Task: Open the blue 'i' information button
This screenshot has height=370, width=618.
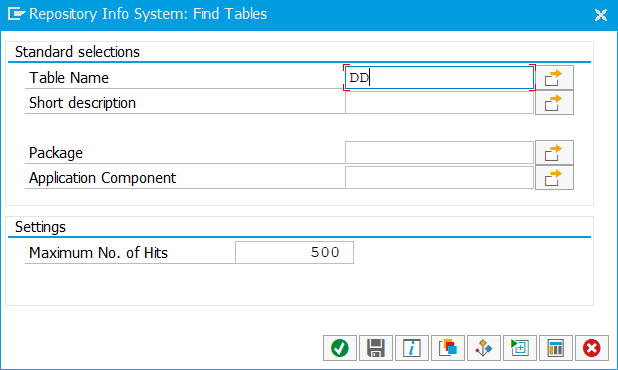Action: pos(412,348)
